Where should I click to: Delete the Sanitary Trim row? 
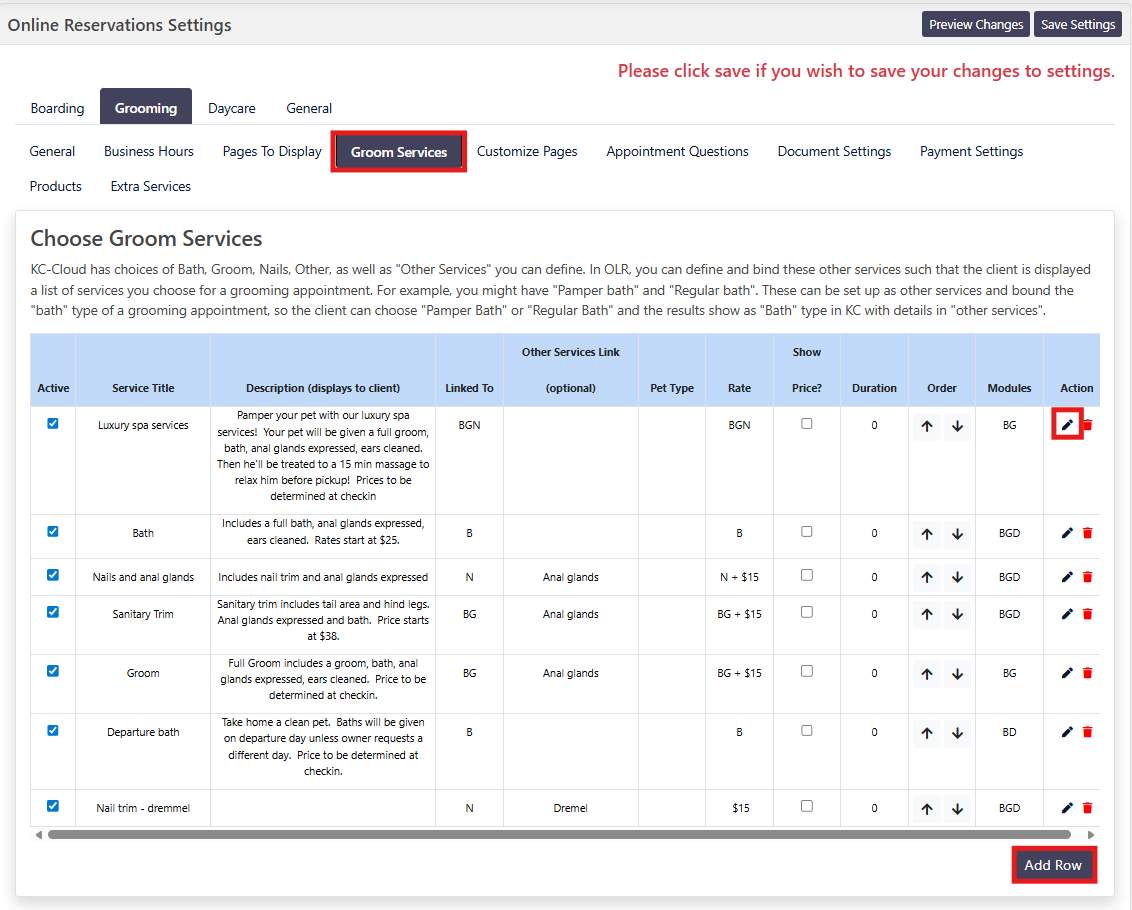point(1088,614)
